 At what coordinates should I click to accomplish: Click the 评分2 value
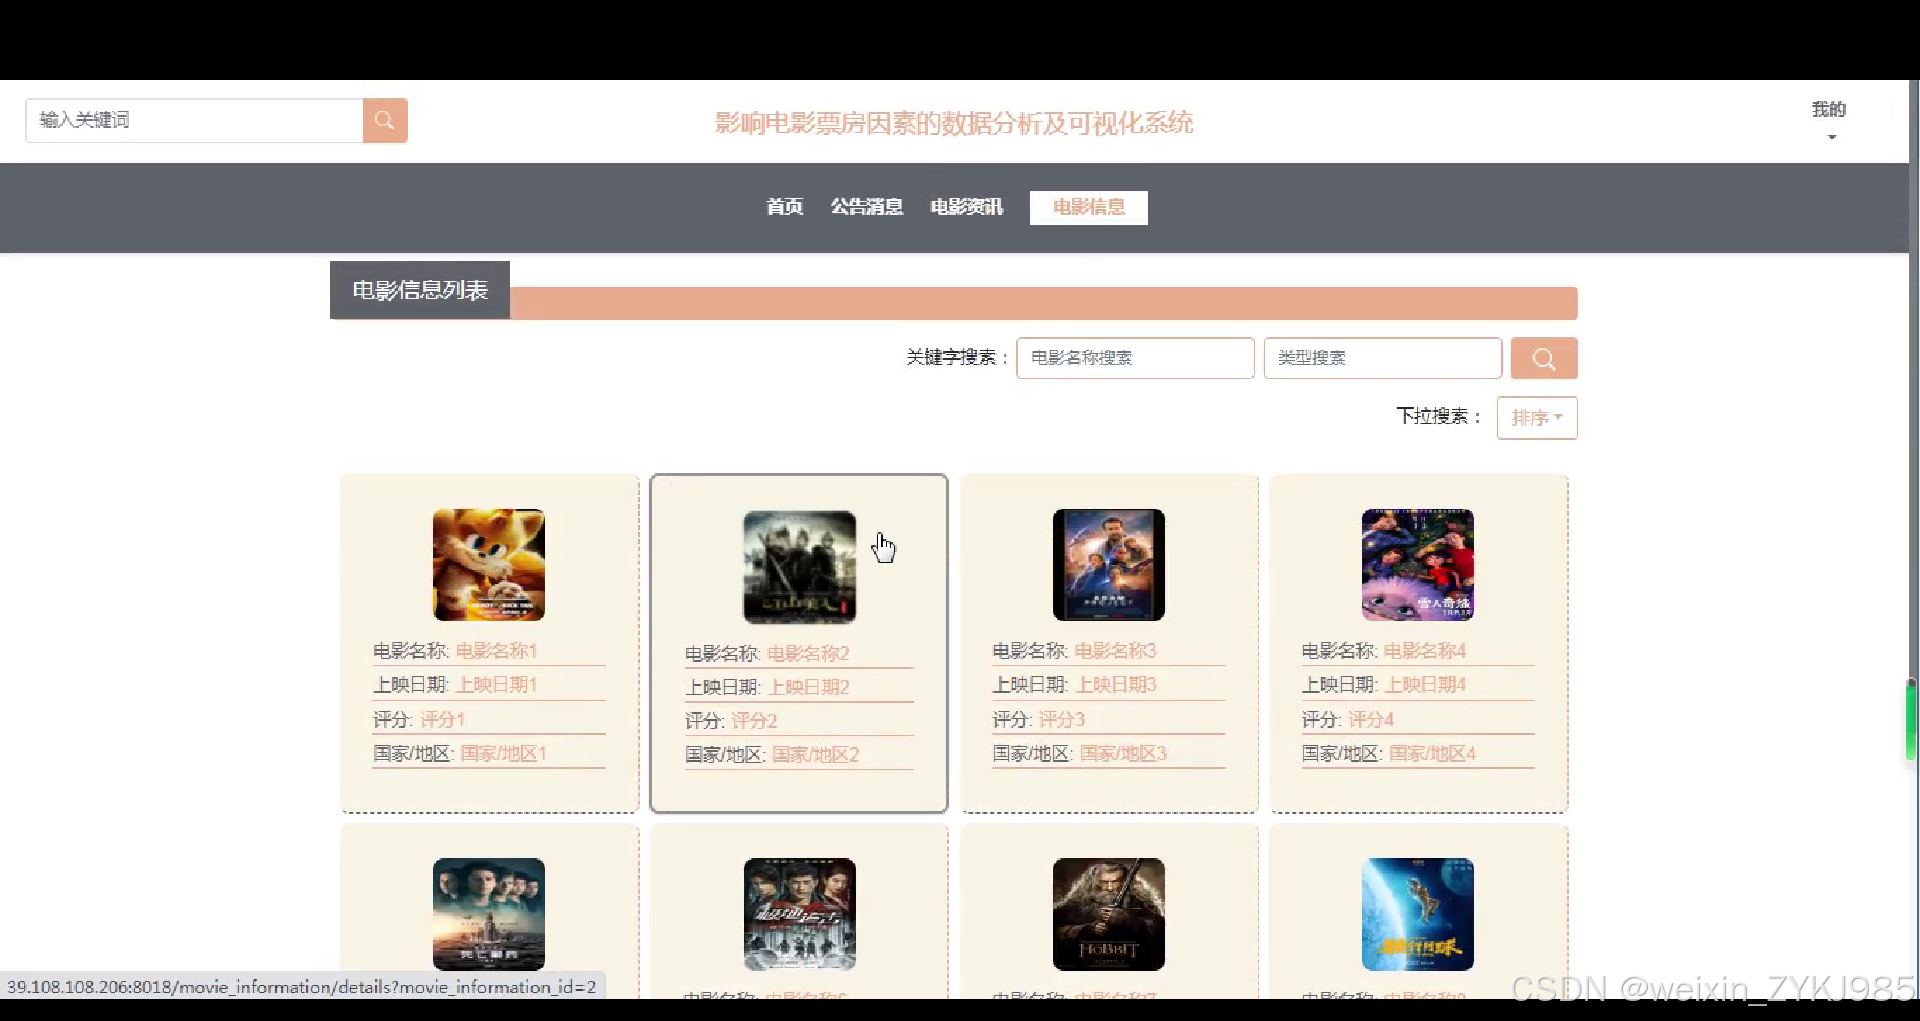(754, 721)
